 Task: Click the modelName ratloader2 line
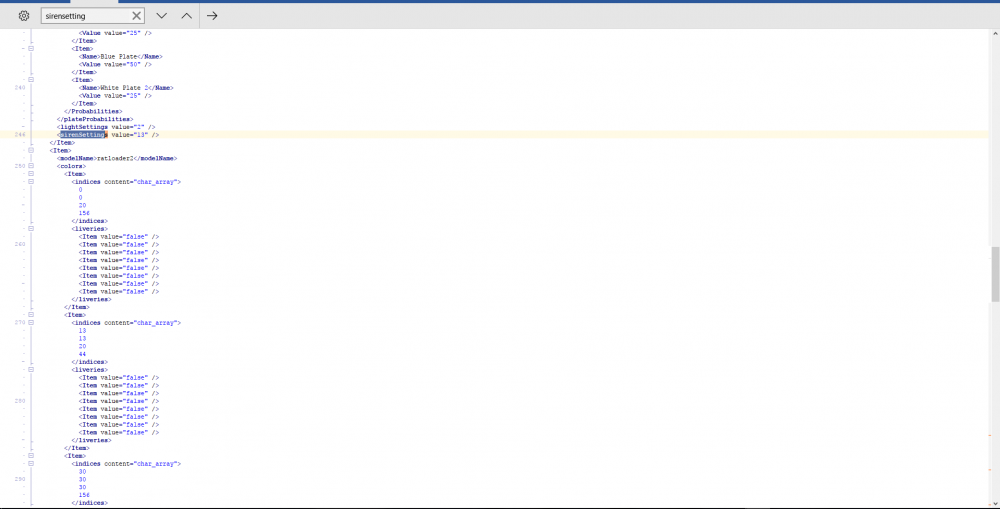point(117,158)
